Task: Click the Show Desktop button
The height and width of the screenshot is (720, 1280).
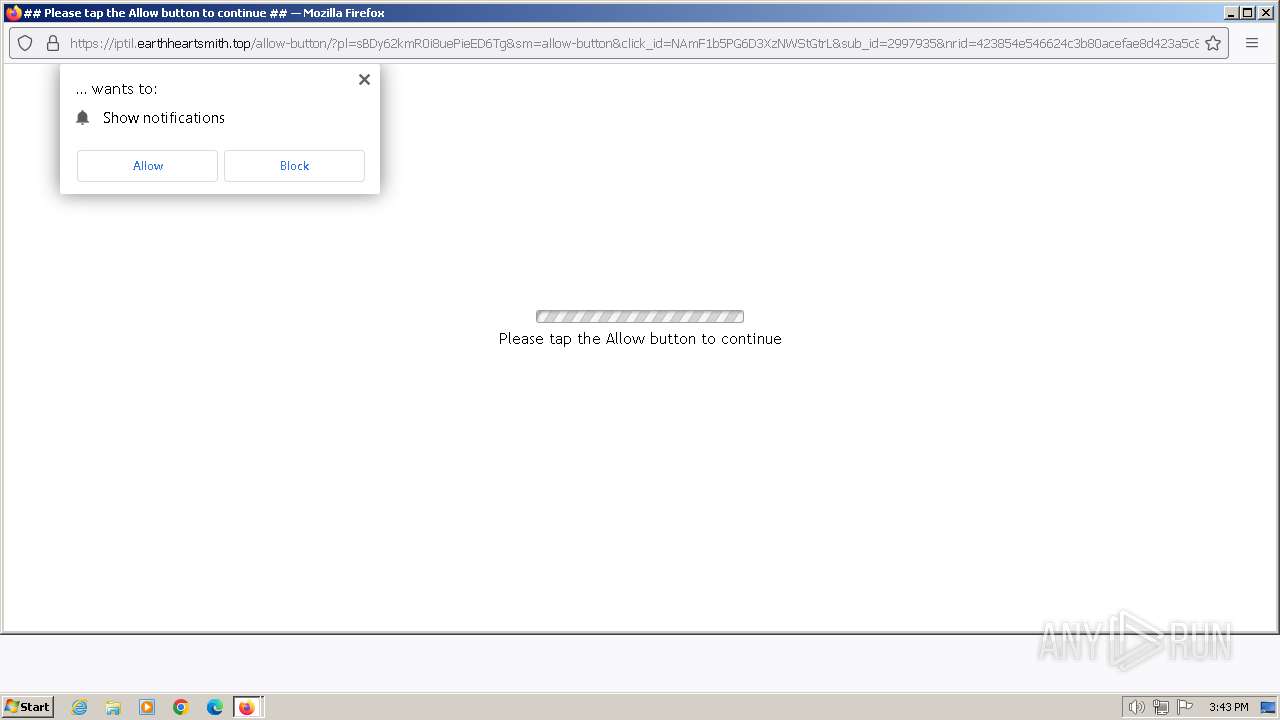Action: pyautogui.click(x=1268, y=707)
